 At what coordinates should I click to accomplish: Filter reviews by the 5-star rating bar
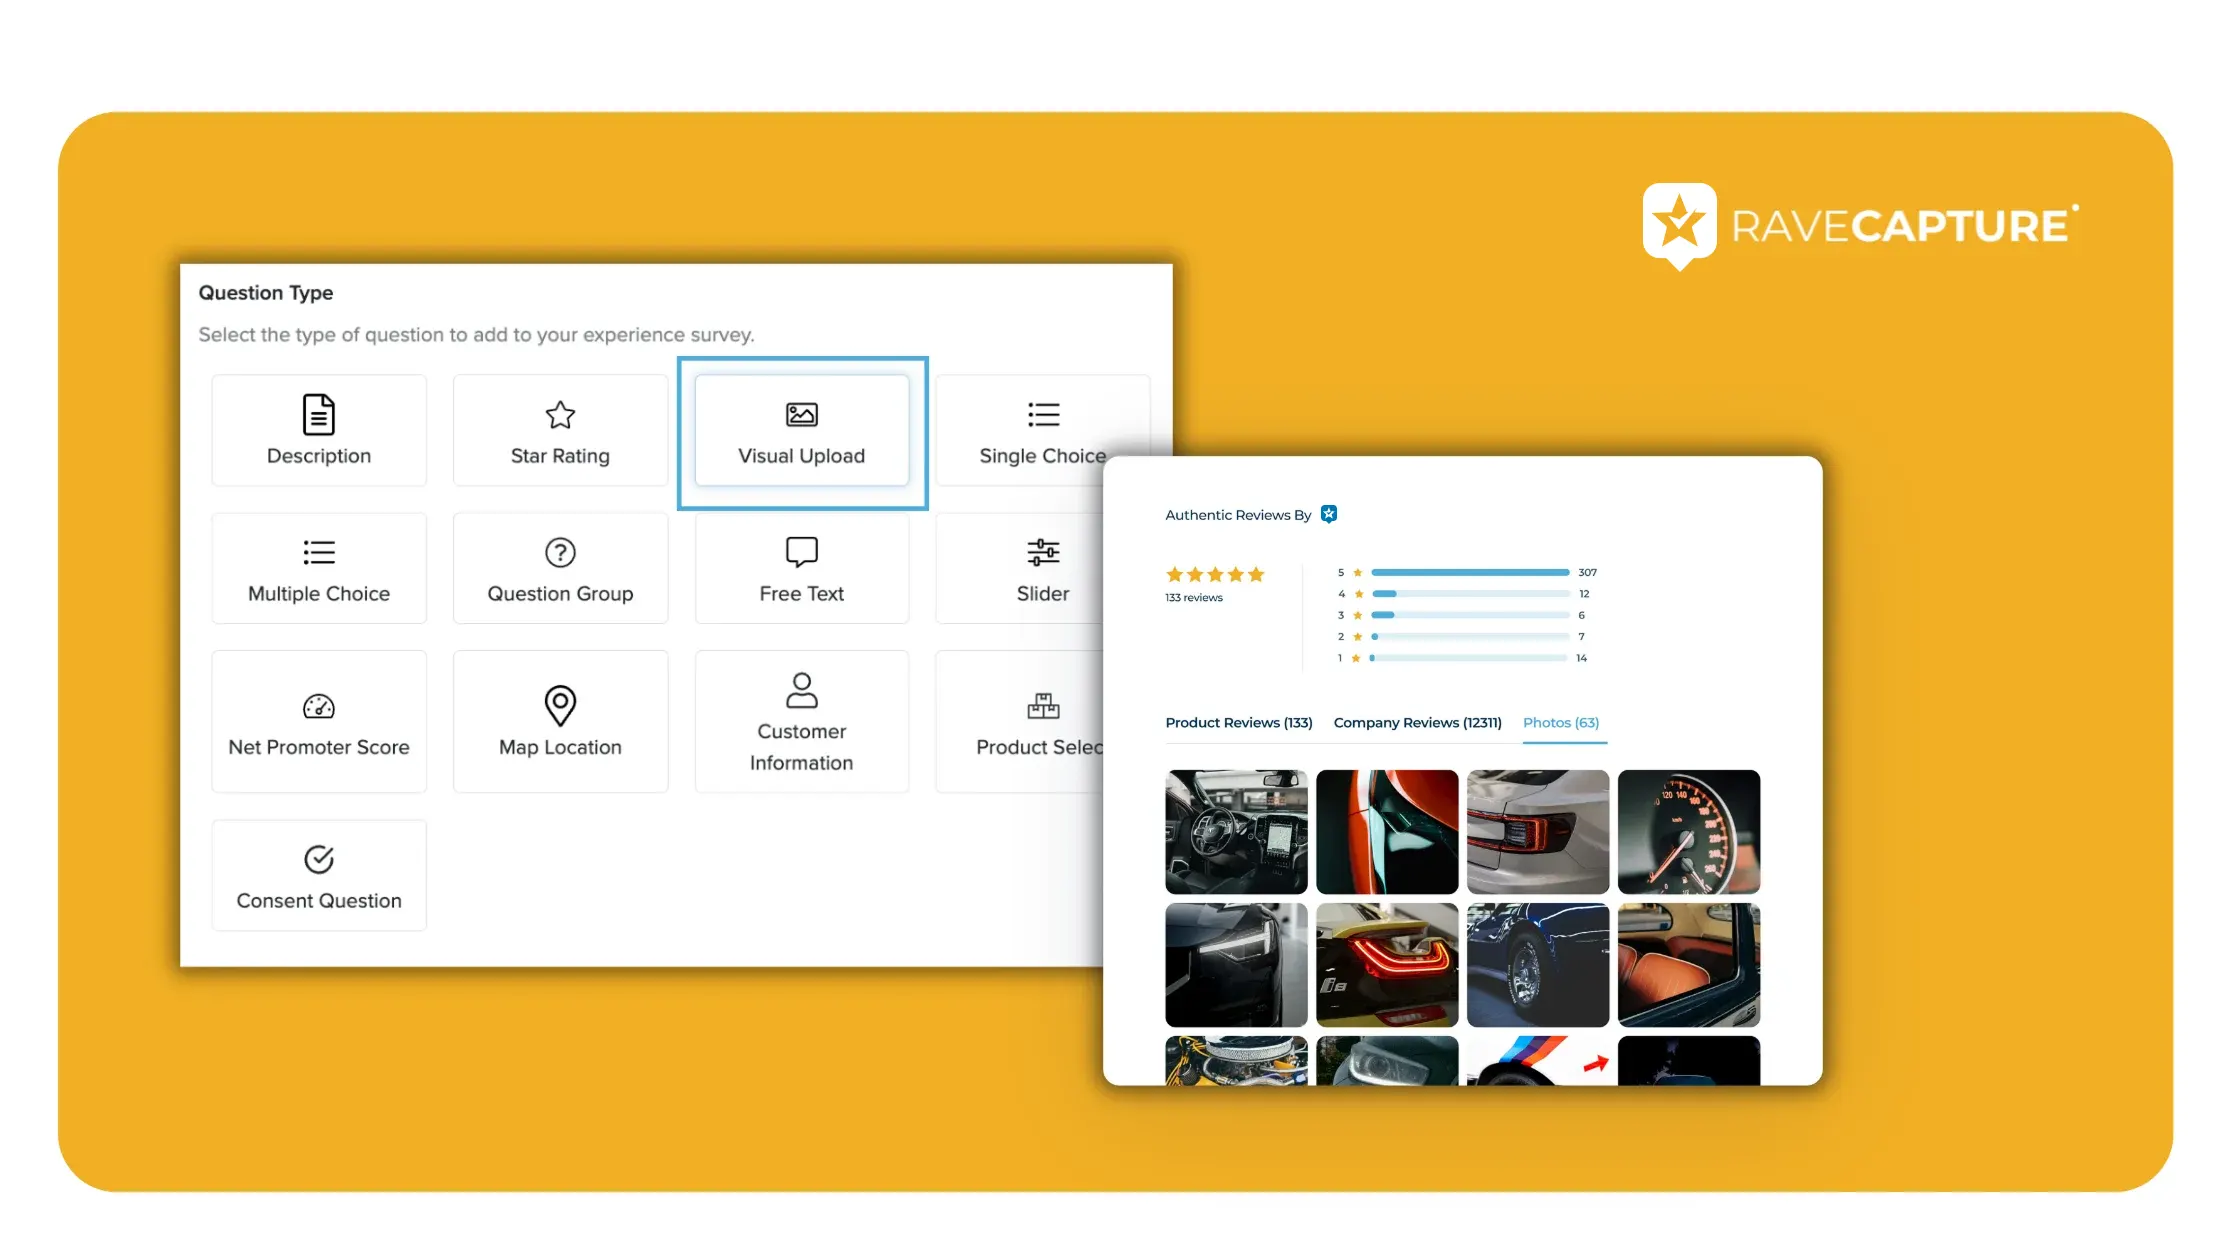coord(1469,573)
